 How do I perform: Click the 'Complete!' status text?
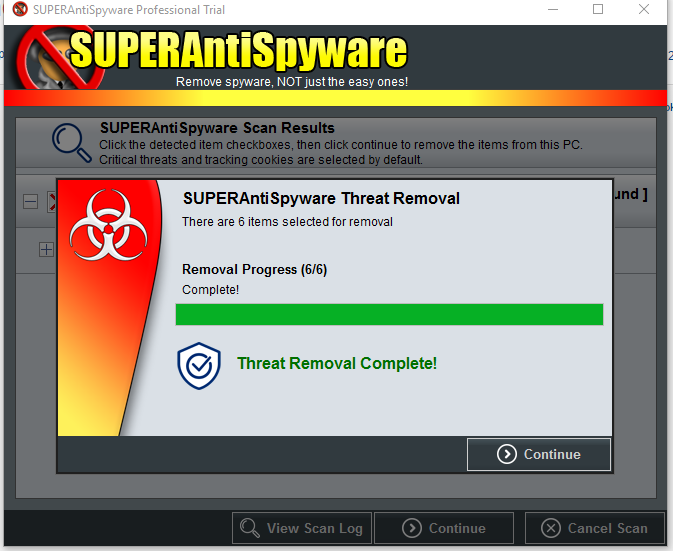point(210,290)
